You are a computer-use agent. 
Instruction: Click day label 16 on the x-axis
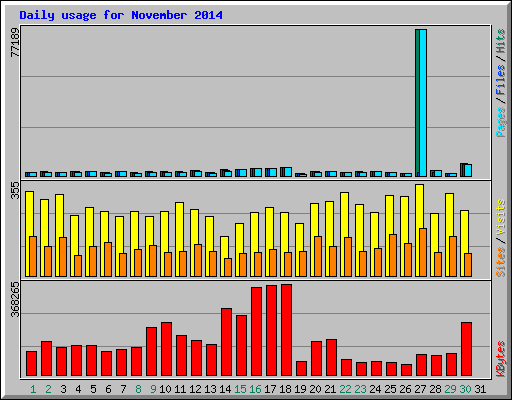tap(255, 389)
